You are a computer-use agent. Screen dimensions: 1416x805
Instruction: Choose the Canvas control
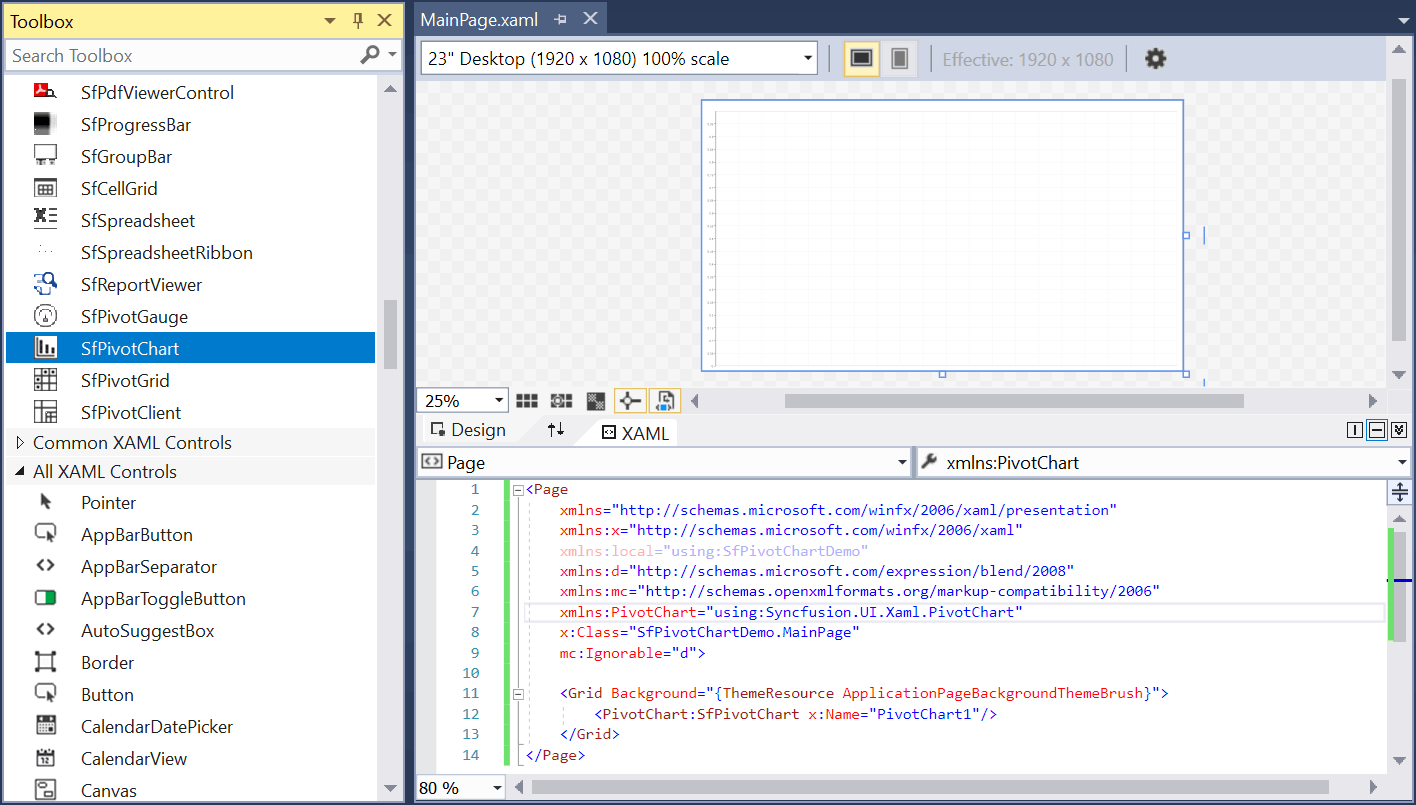(190, 790)
